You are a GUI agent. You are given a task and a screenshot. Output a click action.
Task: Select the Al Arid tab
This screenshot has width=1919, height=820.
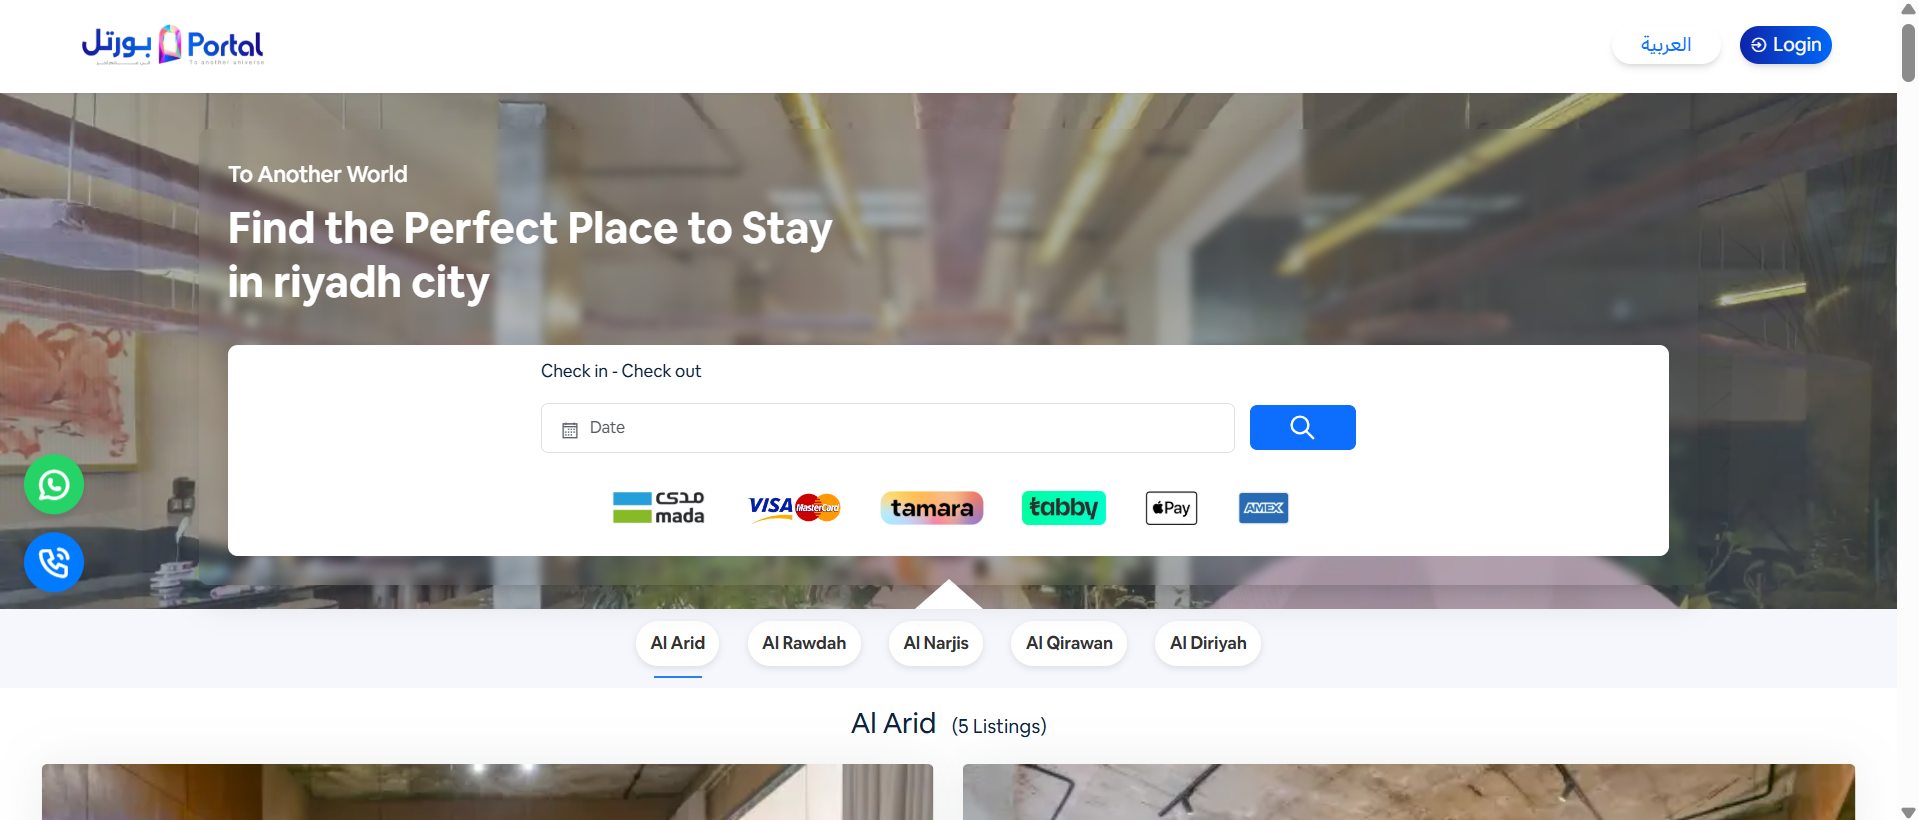pos(678,643)
